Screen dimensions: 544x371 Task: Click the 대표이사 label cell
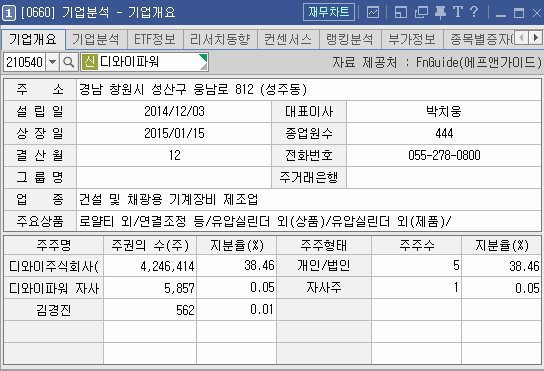pos(309,111)
